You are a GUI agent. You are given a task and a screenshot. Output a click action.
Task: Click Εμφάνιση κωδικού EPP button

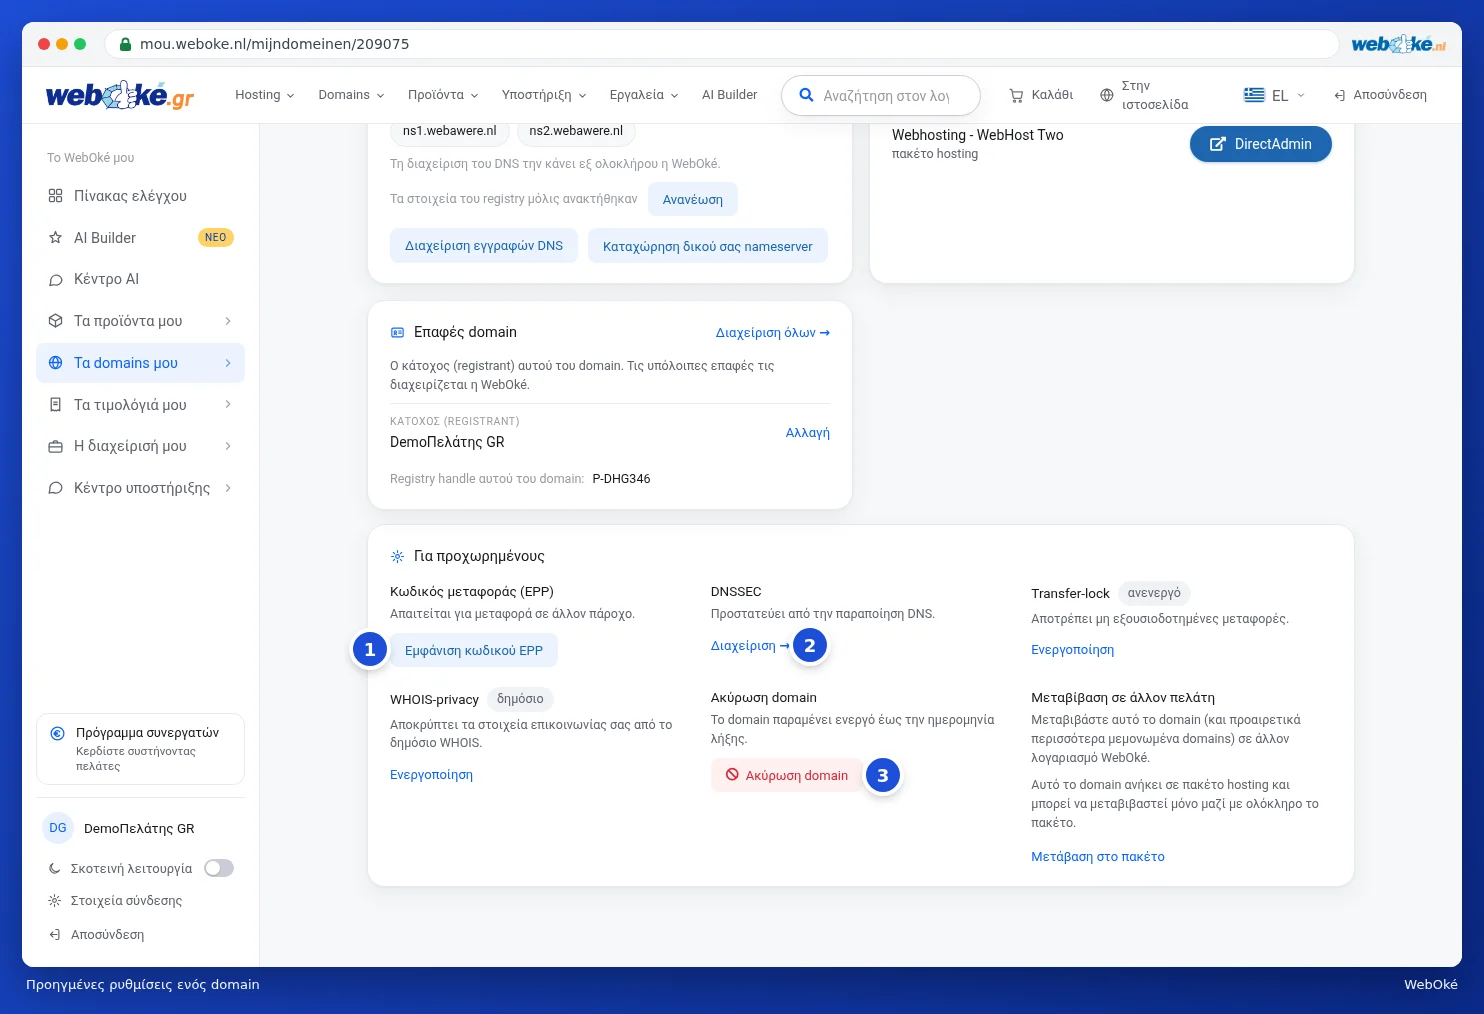tap(474, 651)
